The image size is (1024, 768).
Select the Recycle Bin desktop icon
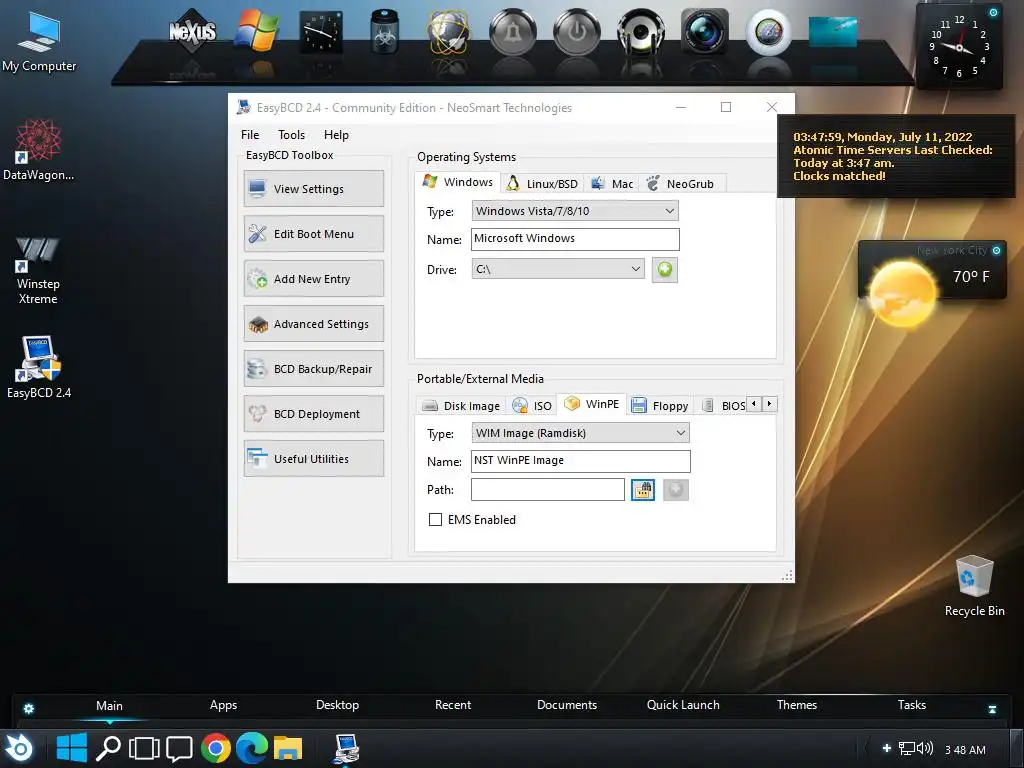click(x=974, y=586)
